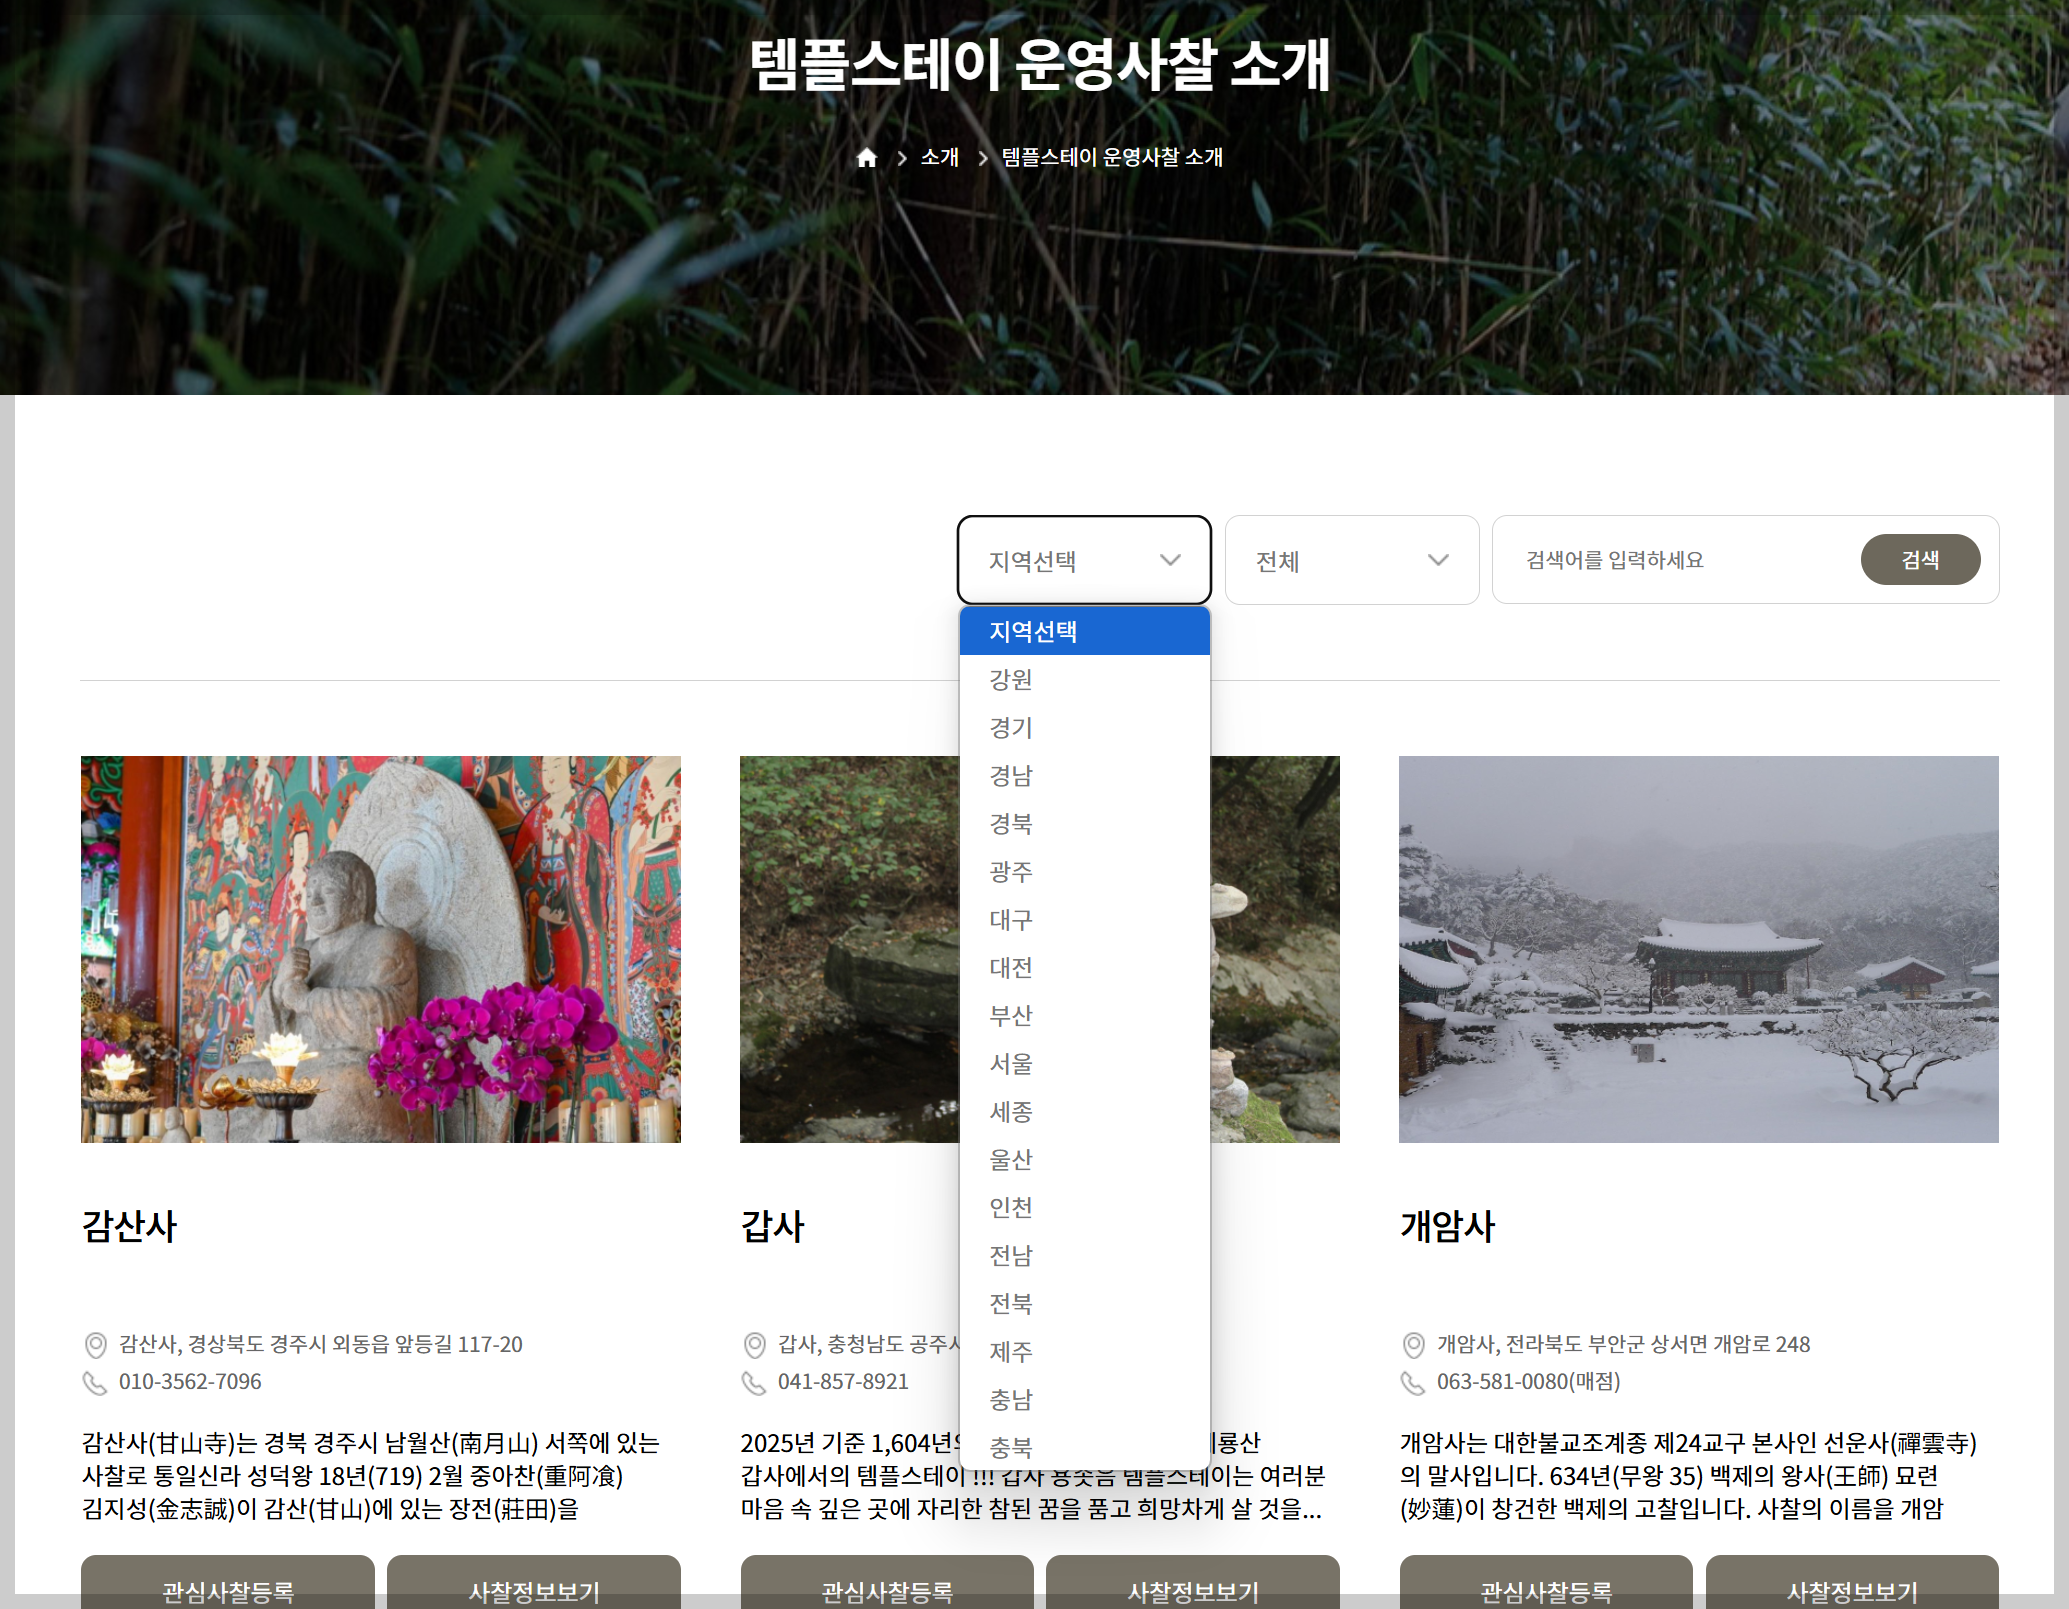
Task: Collapse the 지역선택 region dropdown
Action: [x=1084, y=560]
